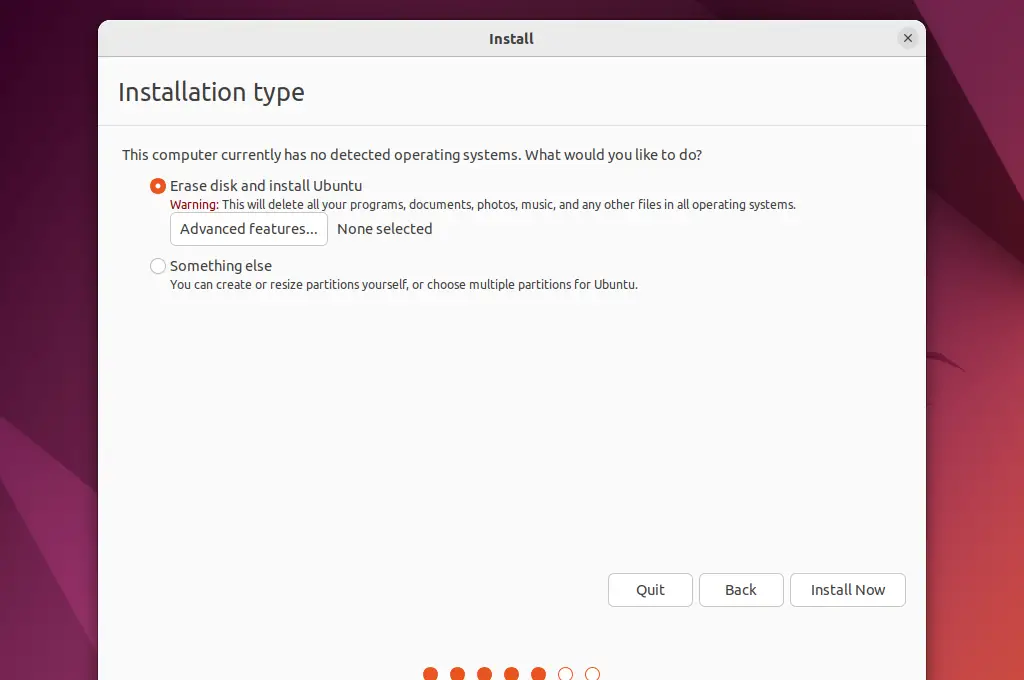This screenshot has height=680, width=1024.
Task: Click the partitions description under Something else
Action: 404,285
